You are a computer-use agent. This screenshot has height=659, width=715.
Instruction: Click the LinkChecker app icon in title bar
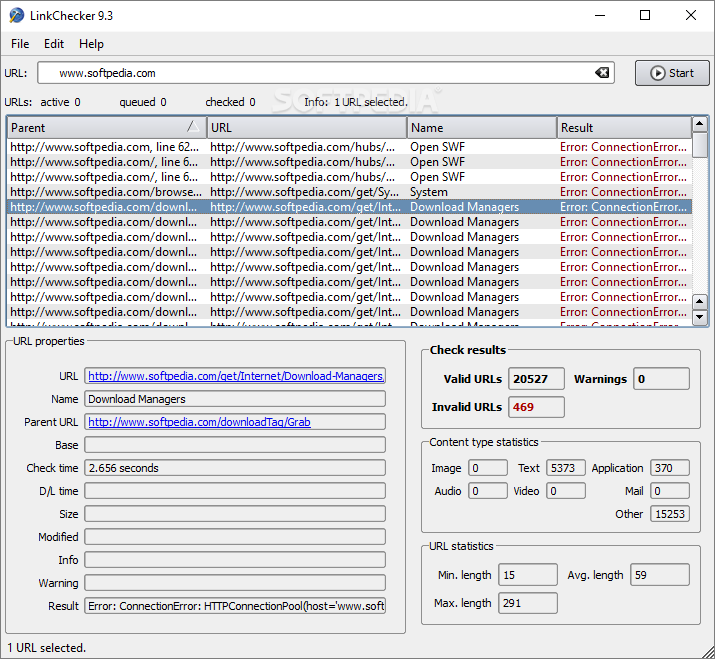click(16, 16)
